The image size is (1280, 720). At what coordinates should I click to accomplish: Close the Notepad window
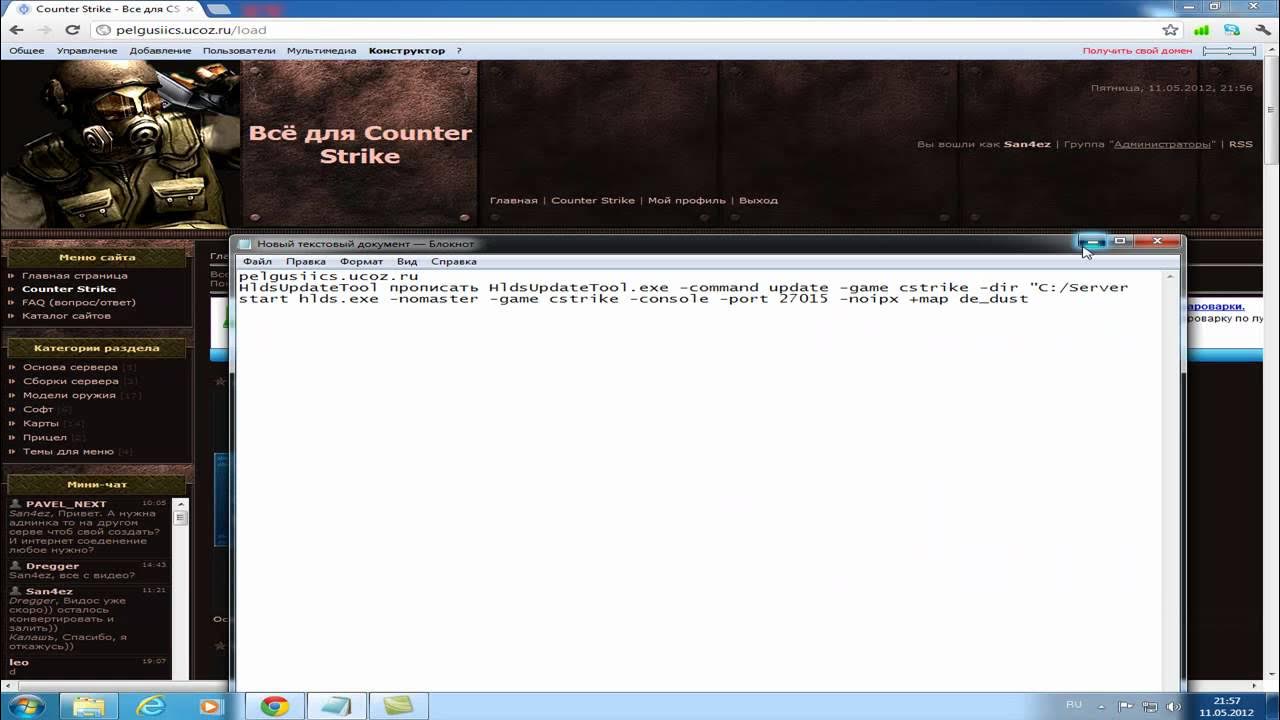[x=1158, y=241]
